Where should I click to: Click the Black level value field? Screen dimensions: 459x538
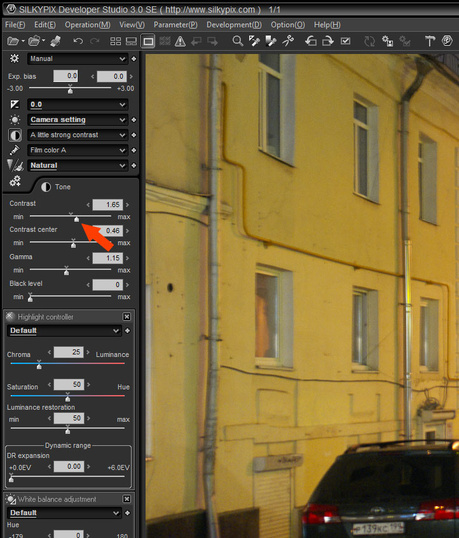(108, 285)
